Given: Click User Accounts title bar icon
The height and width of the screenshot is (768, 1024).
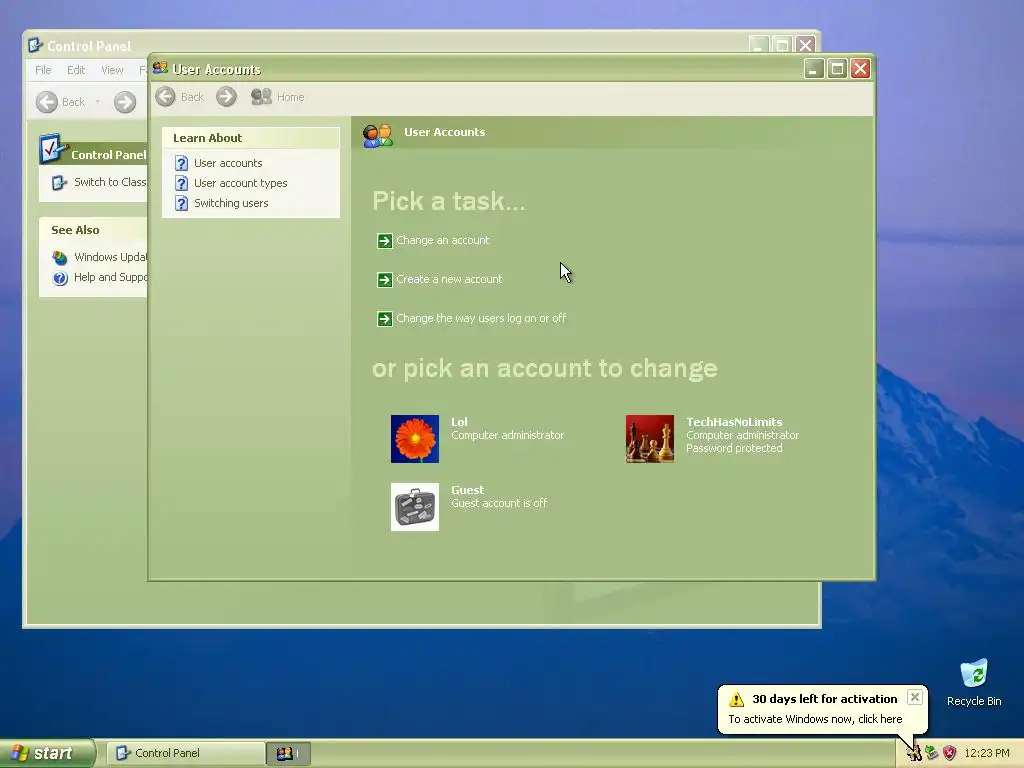Looking at the screenshot, I should point(161,68).
